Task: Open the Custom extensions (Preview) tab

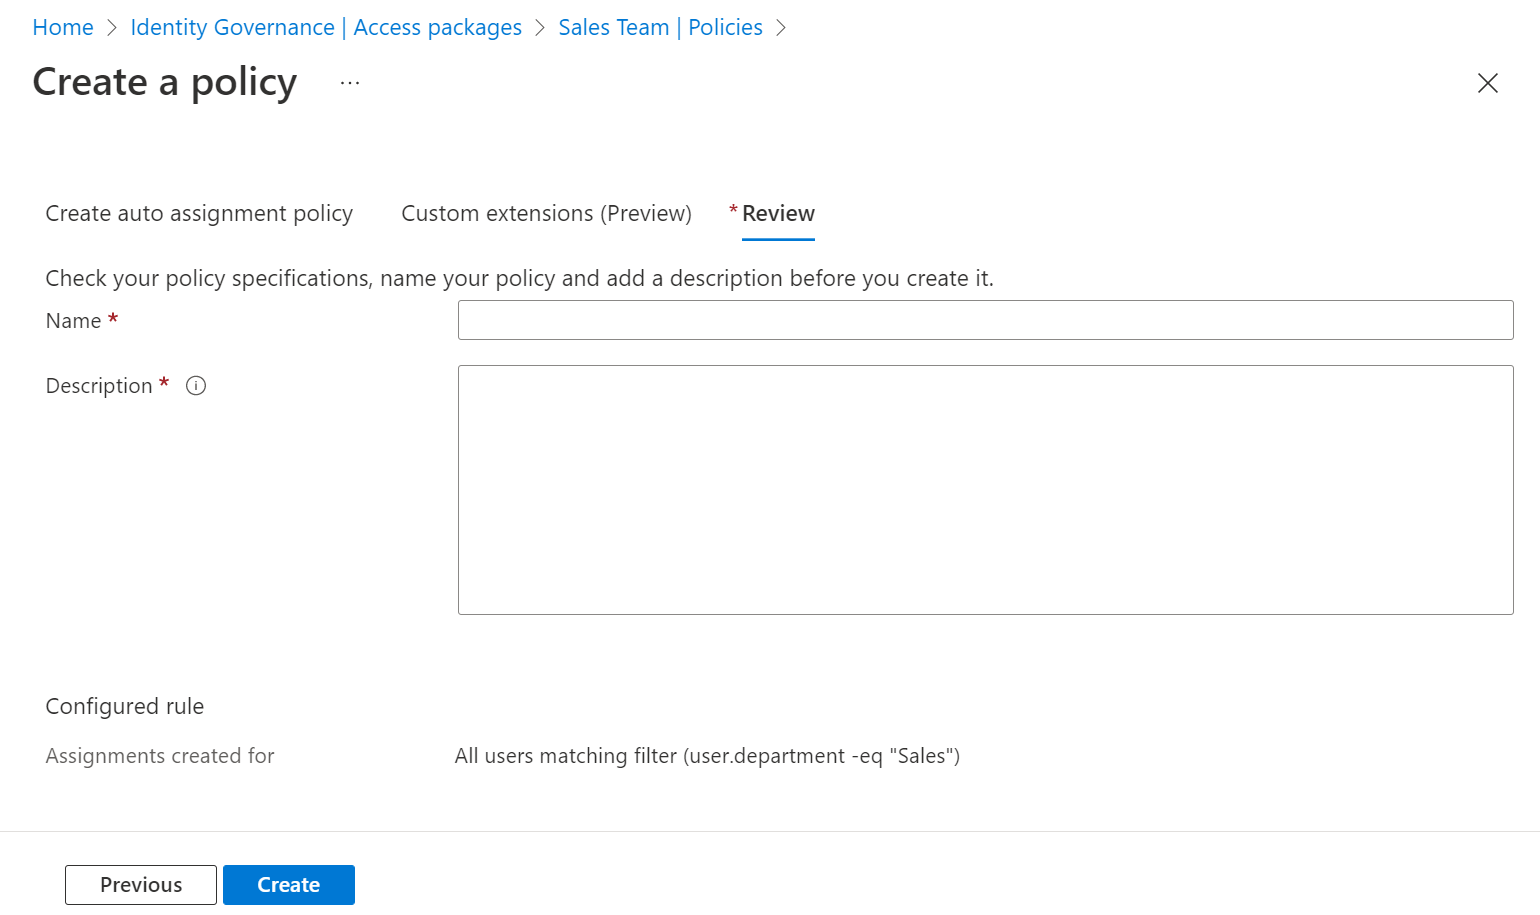Action: click(x=546, y=213)
